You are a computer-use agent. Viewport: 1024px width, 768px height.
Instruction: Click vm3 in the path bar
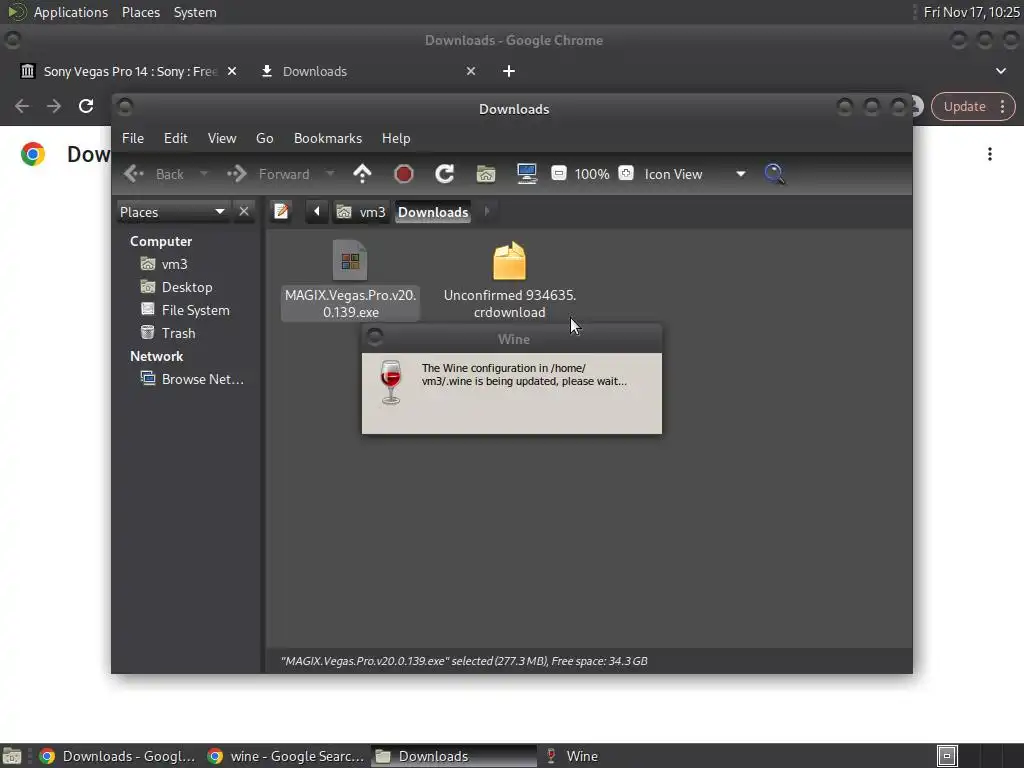(360, 212)
